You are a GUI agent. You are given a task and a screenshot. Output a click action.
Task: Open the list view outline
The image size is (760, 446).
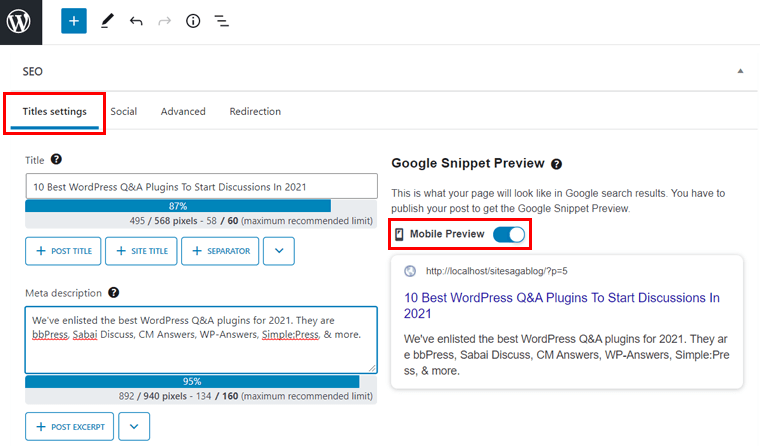(222, 21)
